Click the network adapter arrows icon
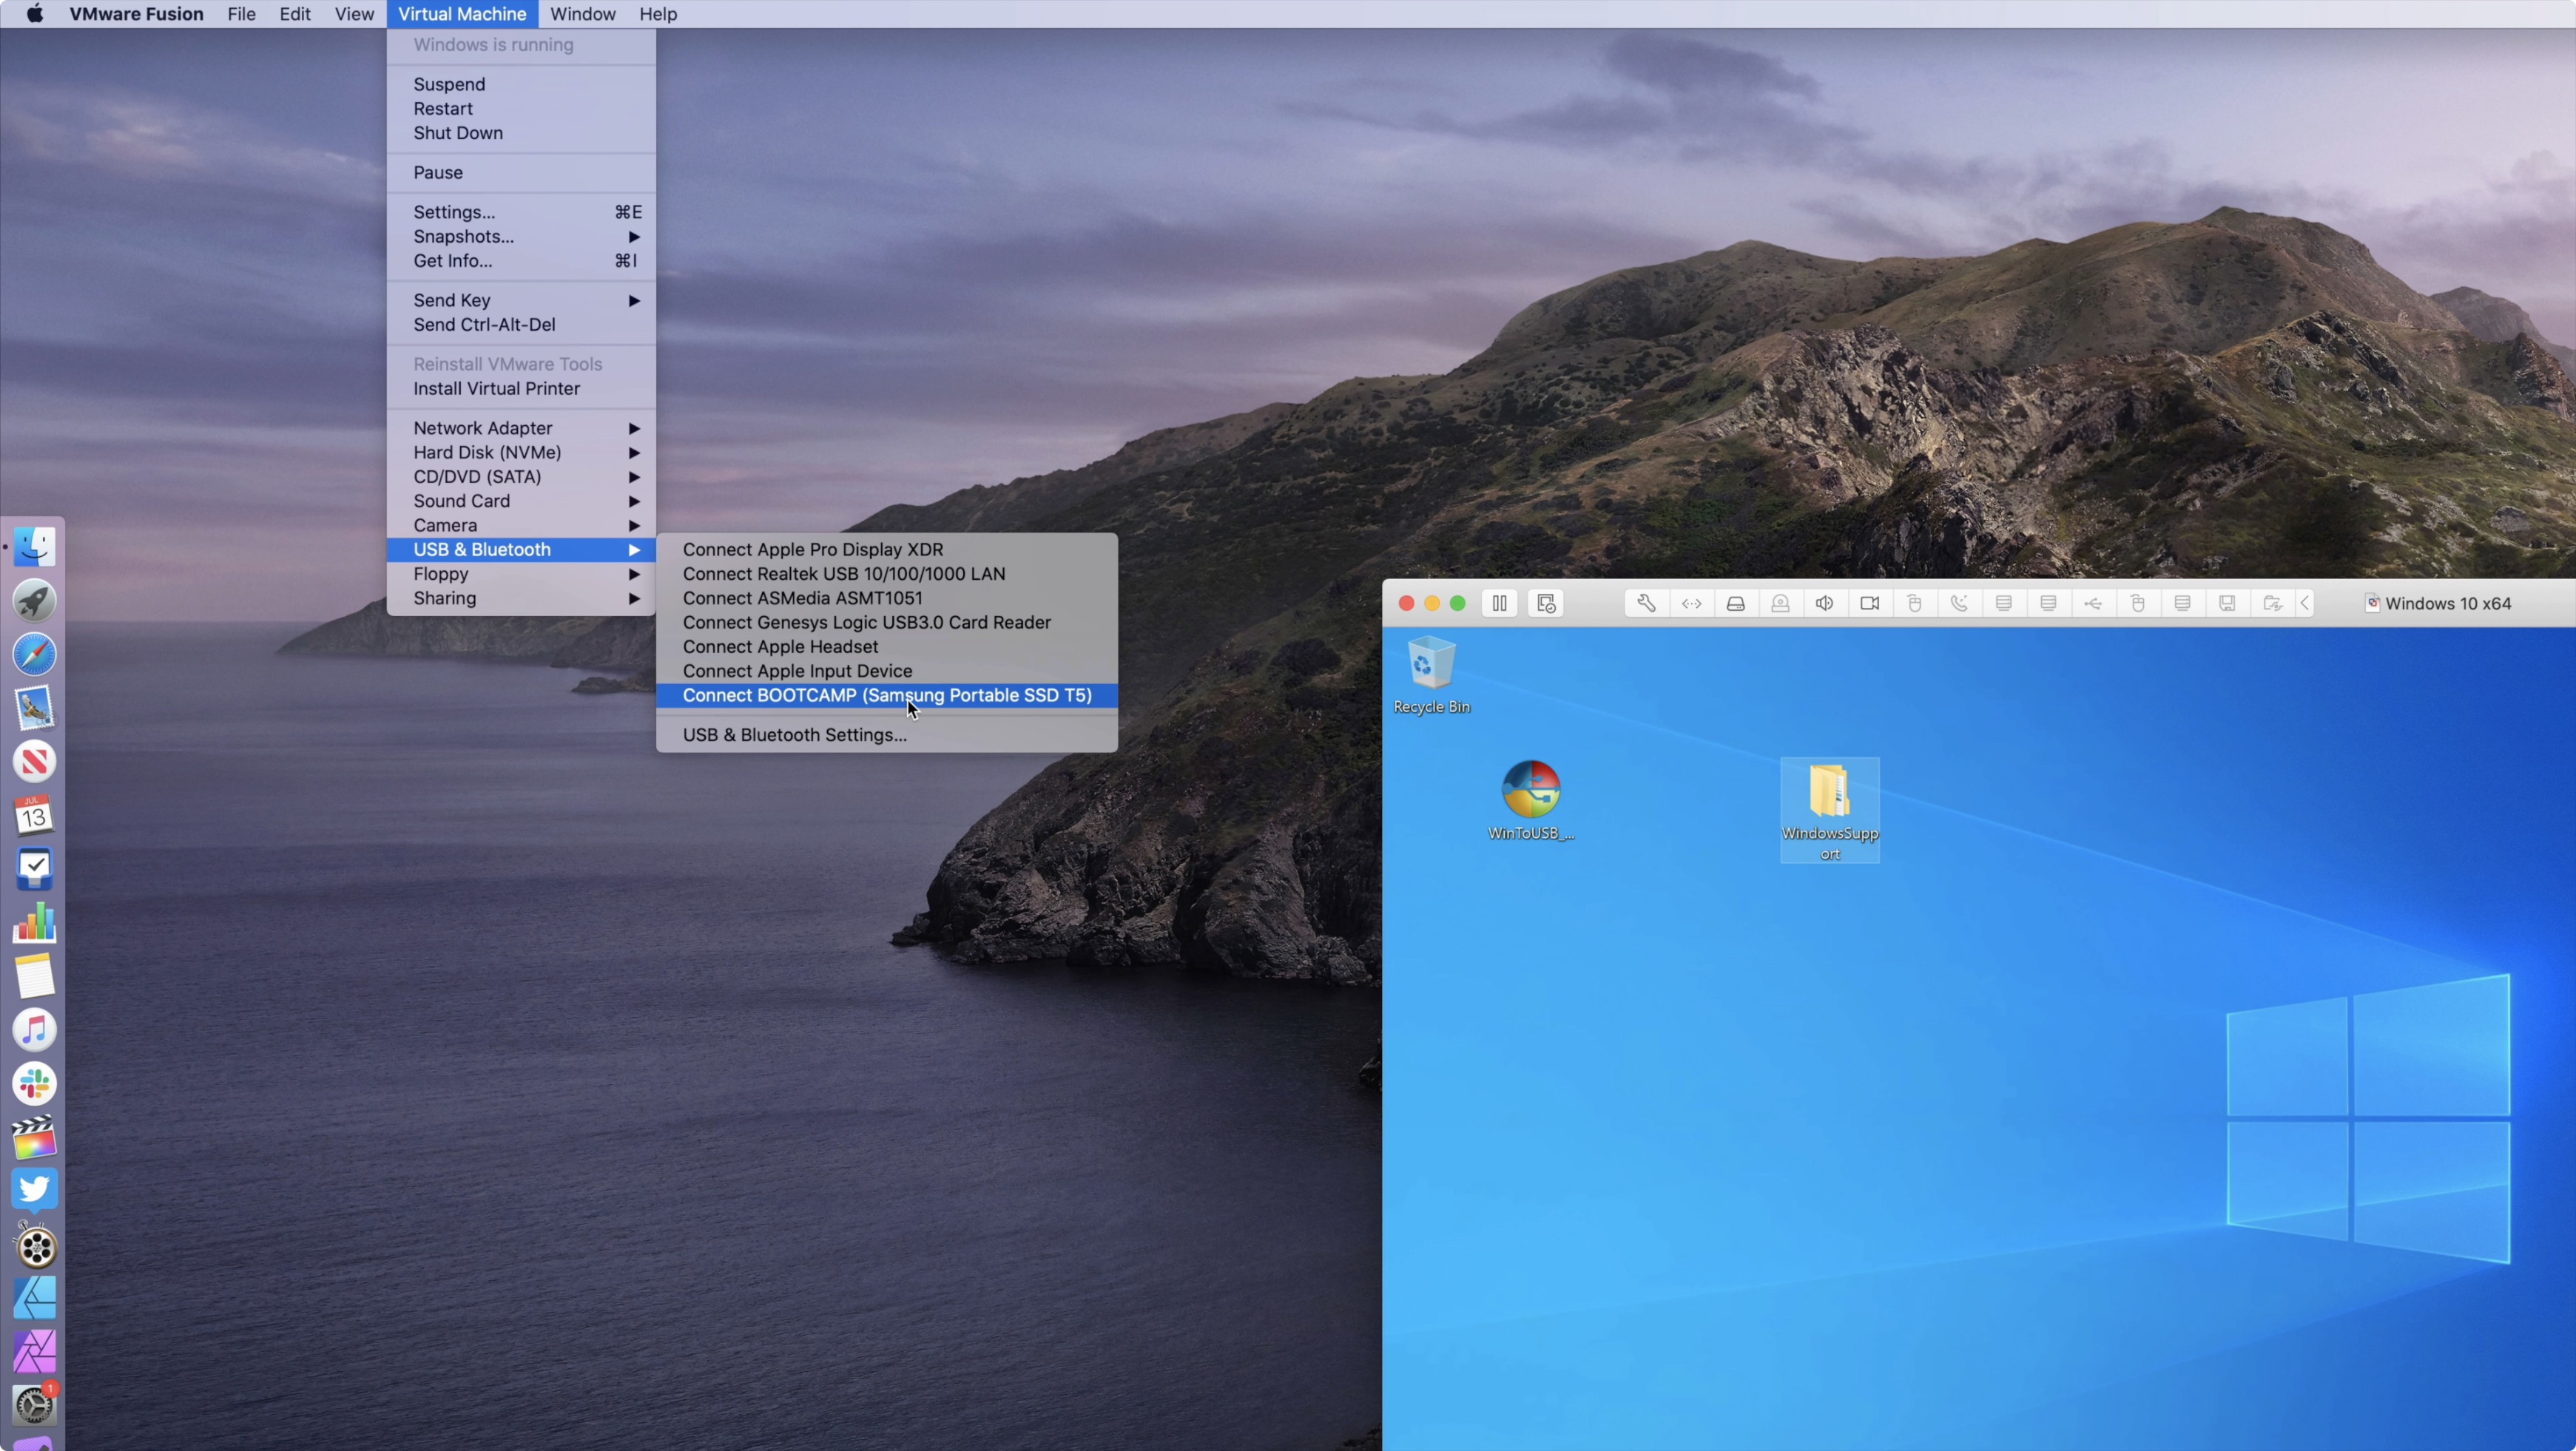2576x1451 pixels. point(1691,603)
